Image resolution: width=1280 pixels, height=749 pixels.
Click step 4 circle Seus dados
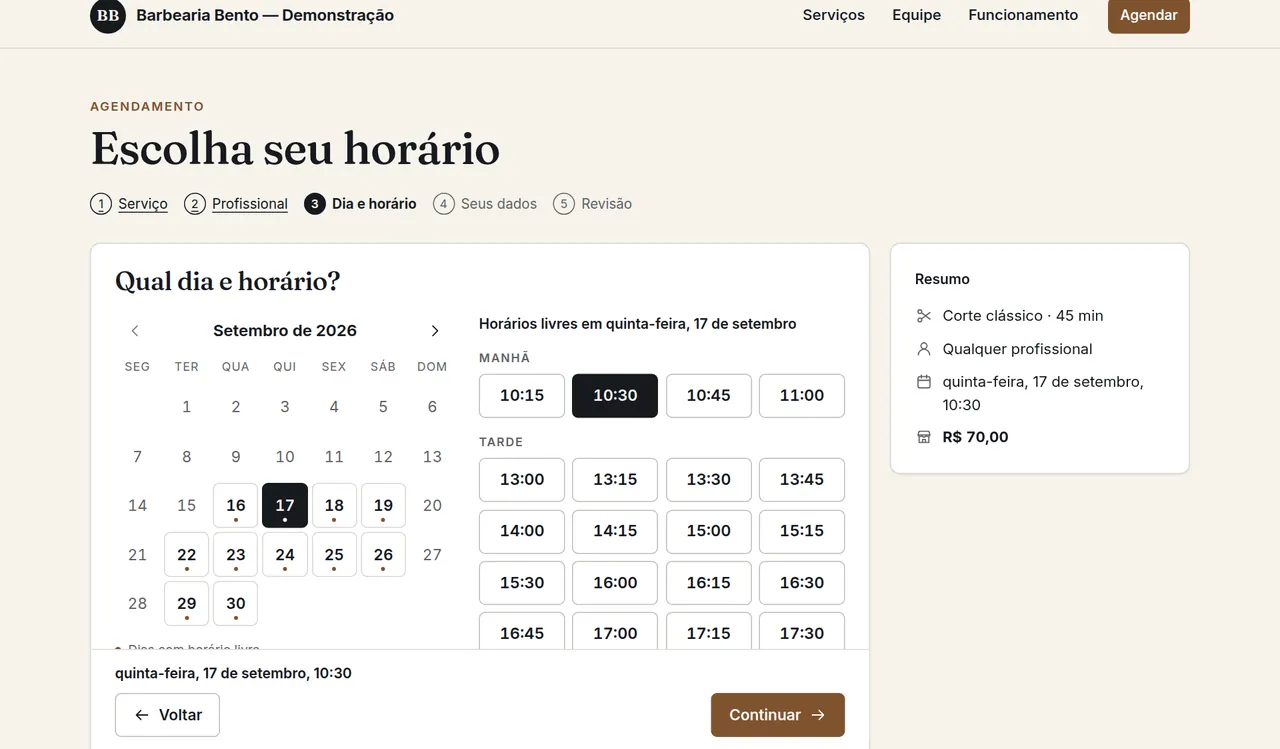click(x=444, y=204)
